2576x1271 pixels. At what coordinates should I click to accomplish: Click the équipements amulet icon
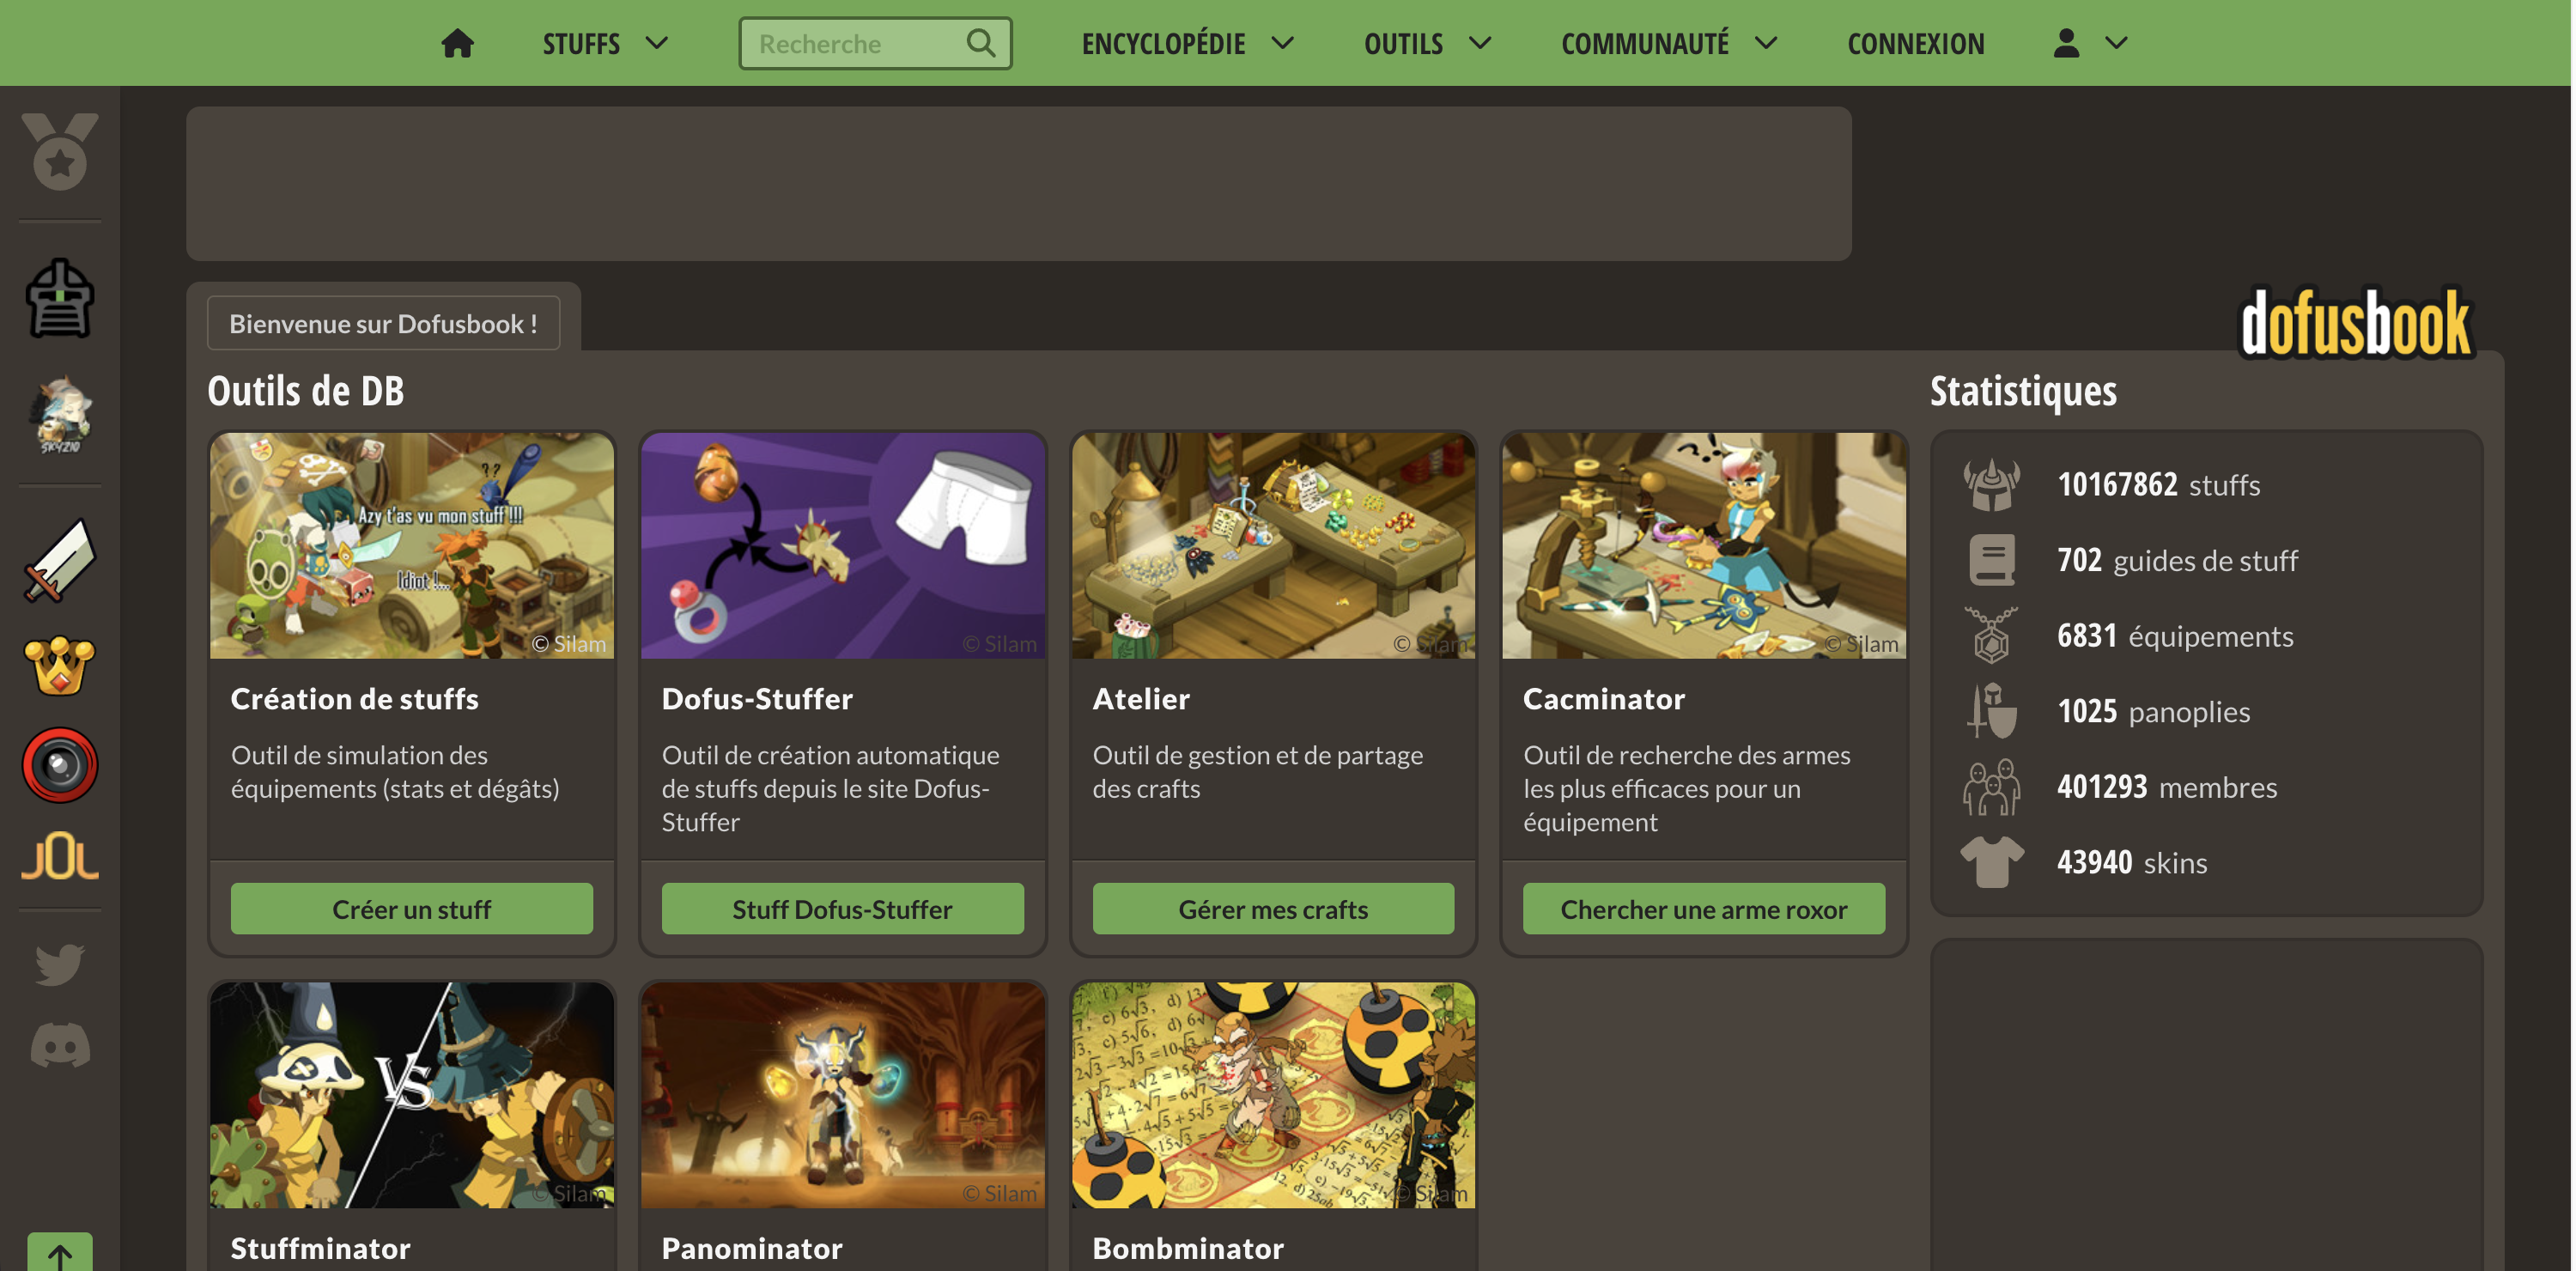(1992, 635)
